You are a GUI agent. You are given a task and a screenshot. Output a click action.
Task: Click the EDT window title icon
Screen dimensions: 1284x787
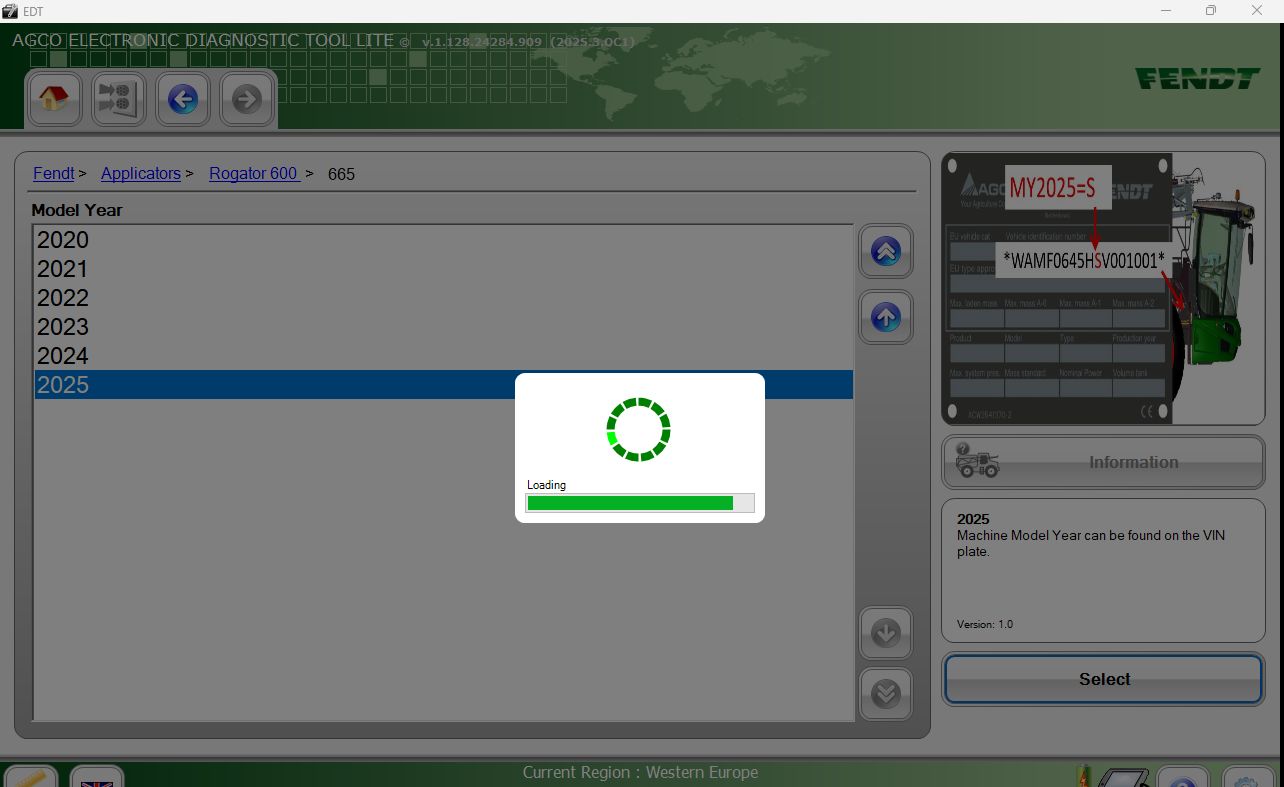tap(10, 11)
